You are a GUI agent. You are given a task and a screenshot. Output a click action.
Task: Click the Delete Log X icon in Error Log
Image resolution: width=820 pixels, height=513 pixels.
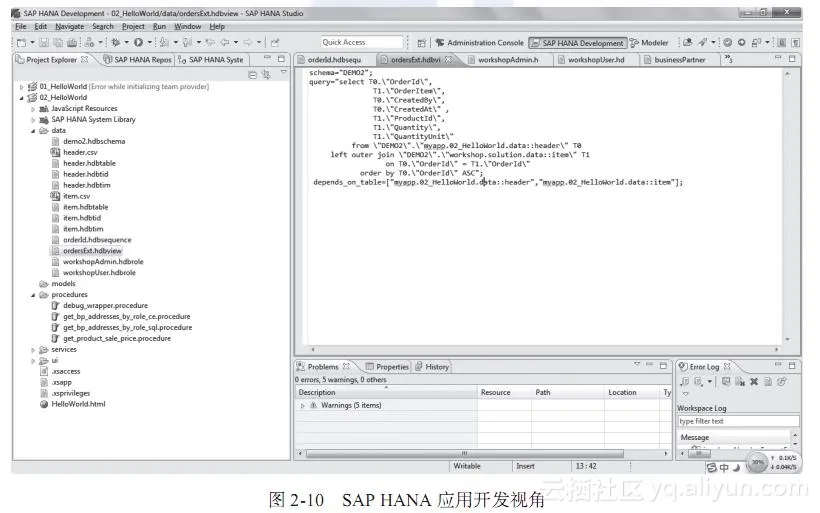coord(754,382)
